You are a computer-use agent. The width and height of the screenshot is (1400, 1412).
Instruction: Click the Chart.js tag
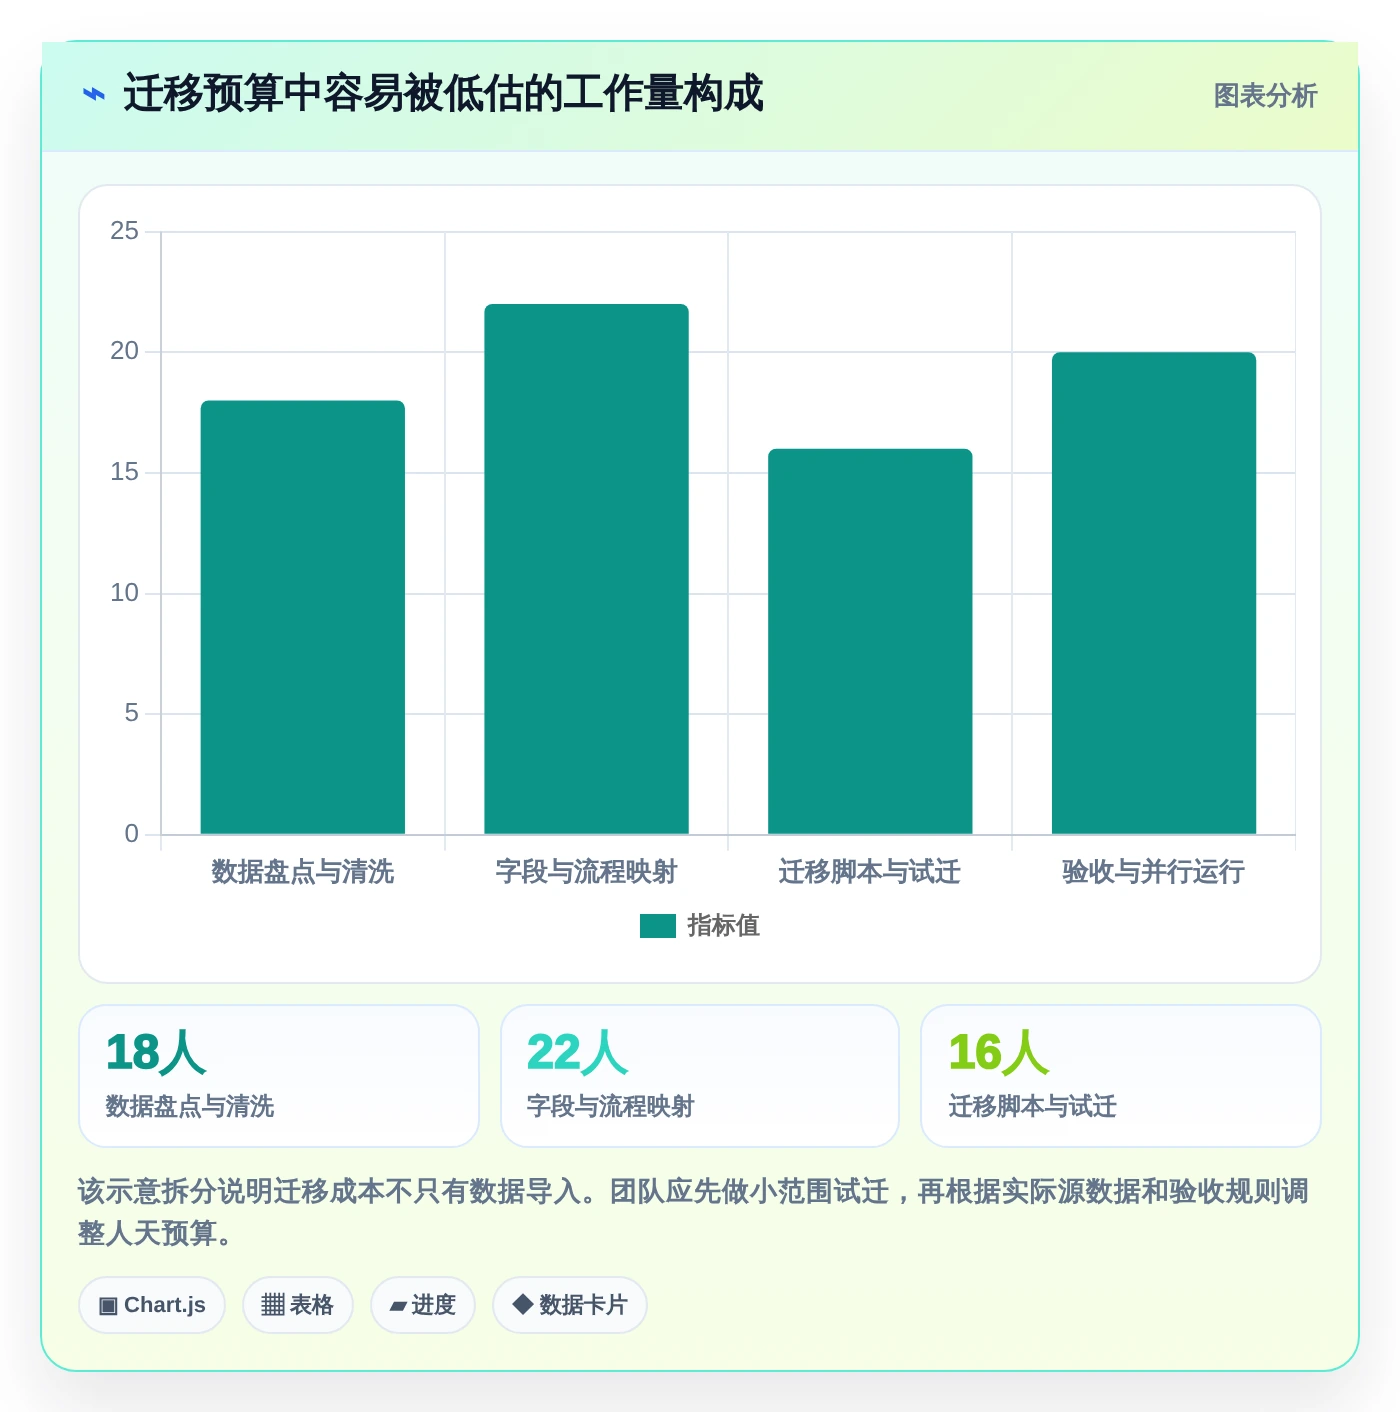point(152,1305)
